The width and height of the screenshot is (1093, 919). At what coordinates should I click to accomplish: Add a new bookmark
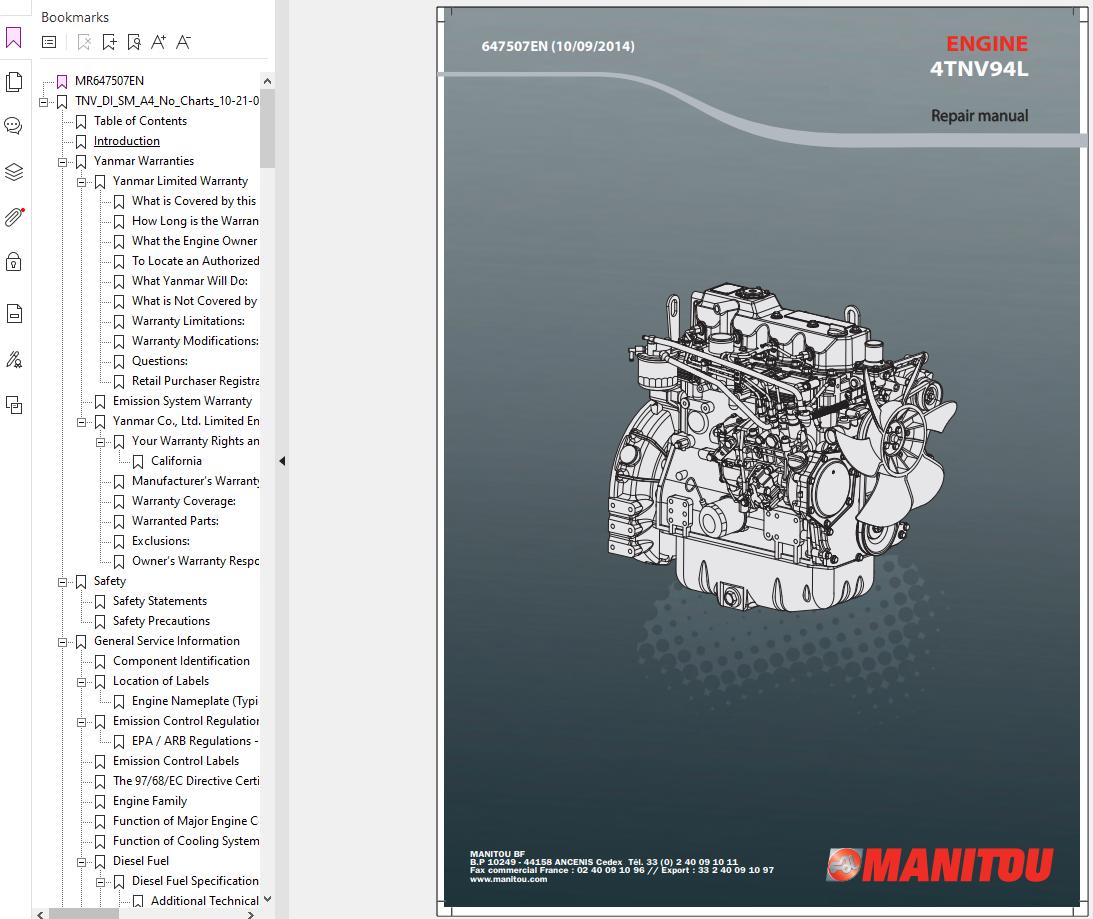pos(109,43)
